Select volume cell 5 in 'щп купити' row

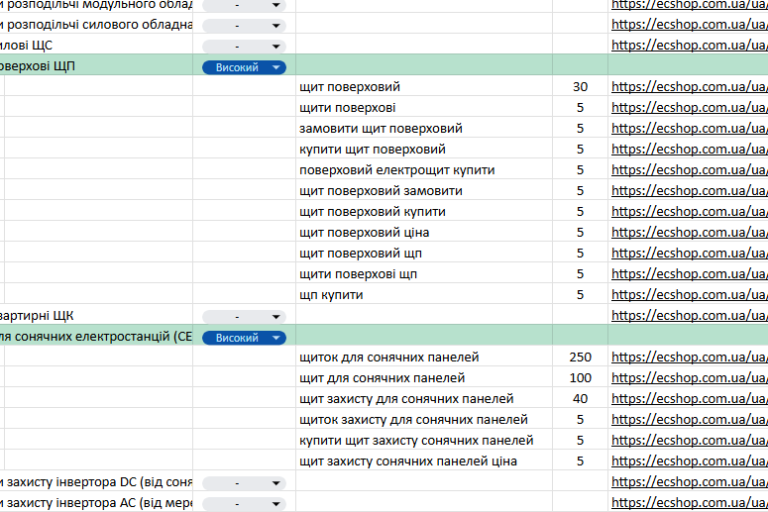580,294
